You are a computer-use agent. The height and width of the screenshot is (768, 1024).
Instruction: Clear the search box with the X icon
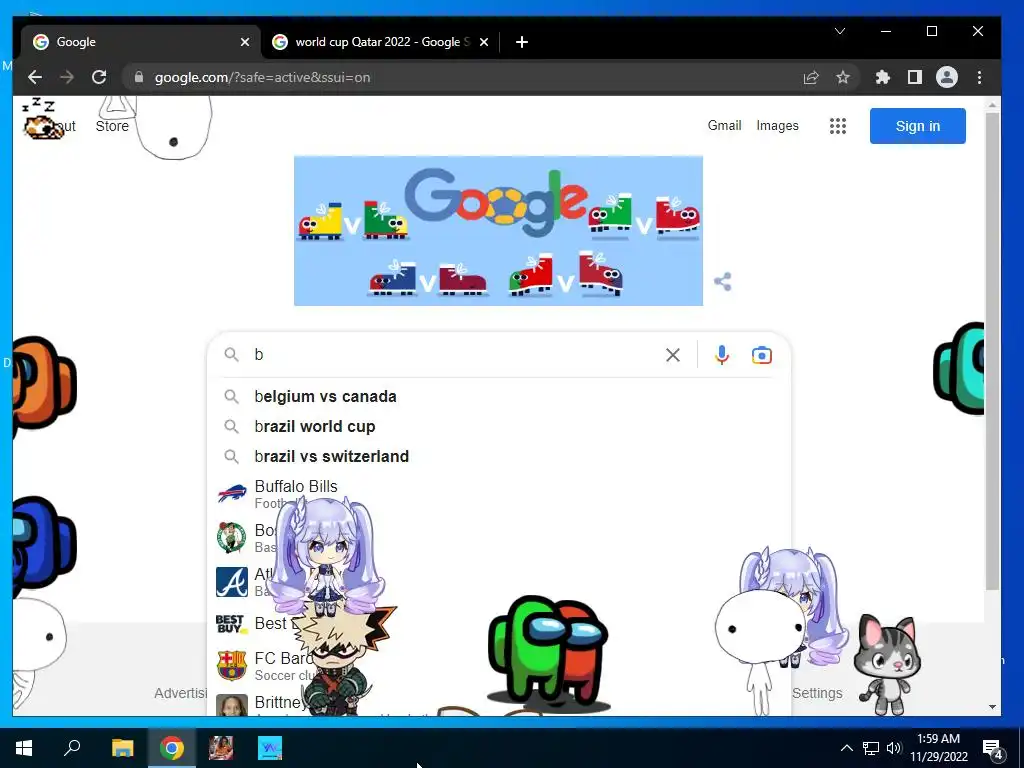coord(673,355)
